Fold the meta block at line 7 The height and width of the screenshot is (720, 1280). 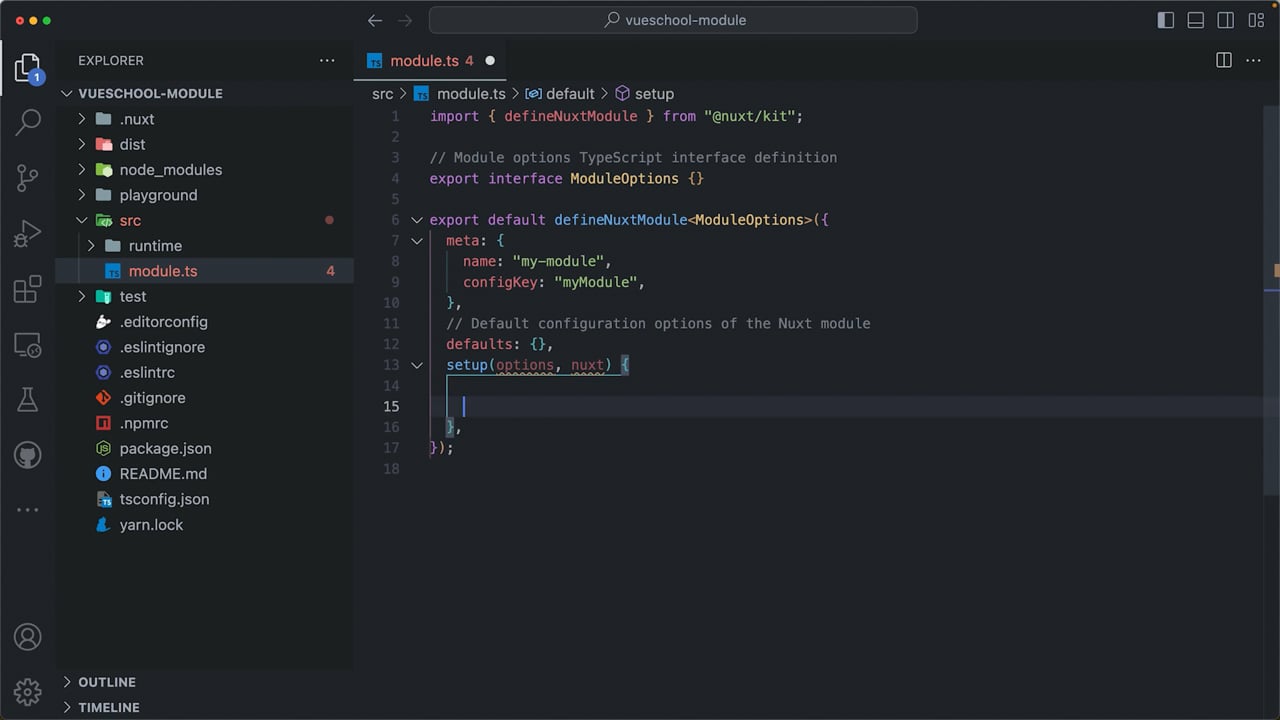point(417,241)
